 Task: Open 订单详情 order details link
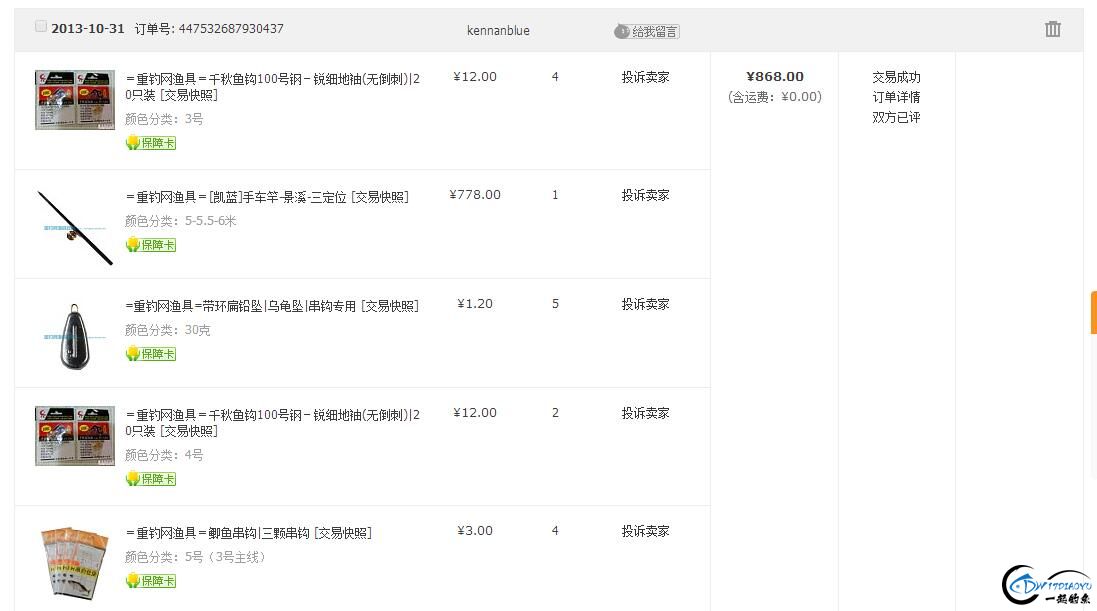(896, 97)
